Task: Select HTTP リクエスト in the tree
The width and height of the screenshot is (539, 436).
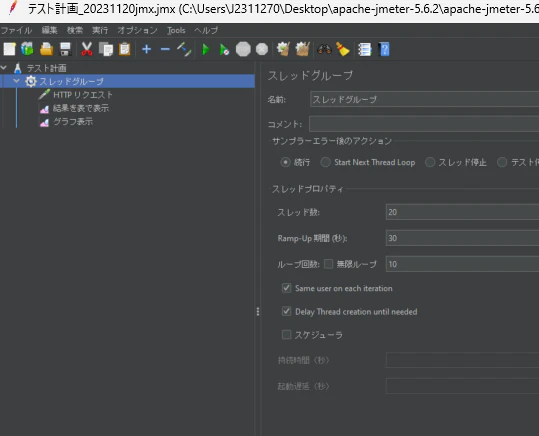Action: (x=83, y=95)
